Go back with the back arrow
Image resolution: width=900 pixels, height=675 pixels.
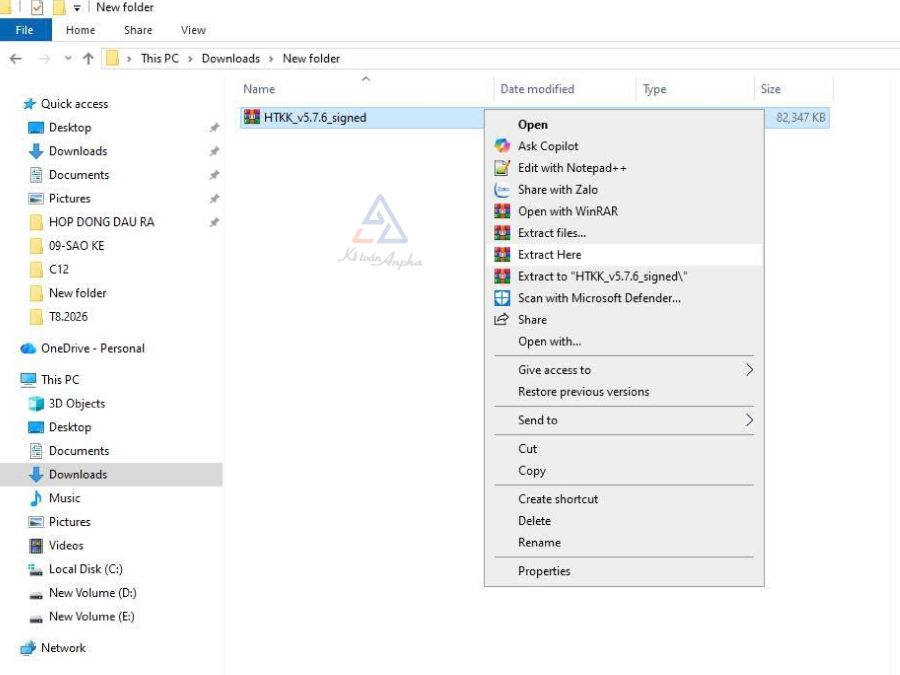point(15,59)
